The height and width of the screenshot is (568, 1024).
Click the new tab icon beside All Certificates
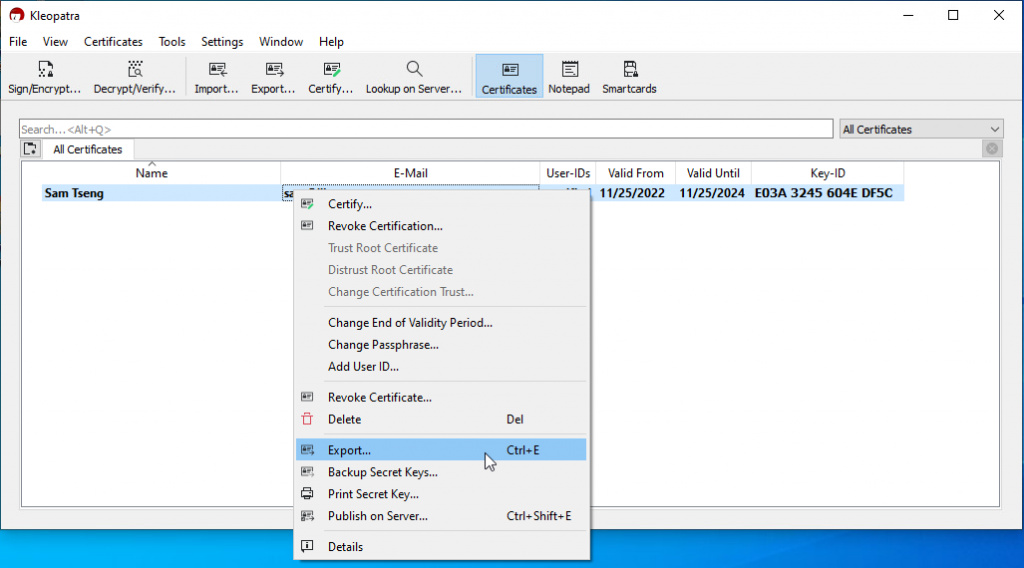pyautogui.click(x=30, y=149)
